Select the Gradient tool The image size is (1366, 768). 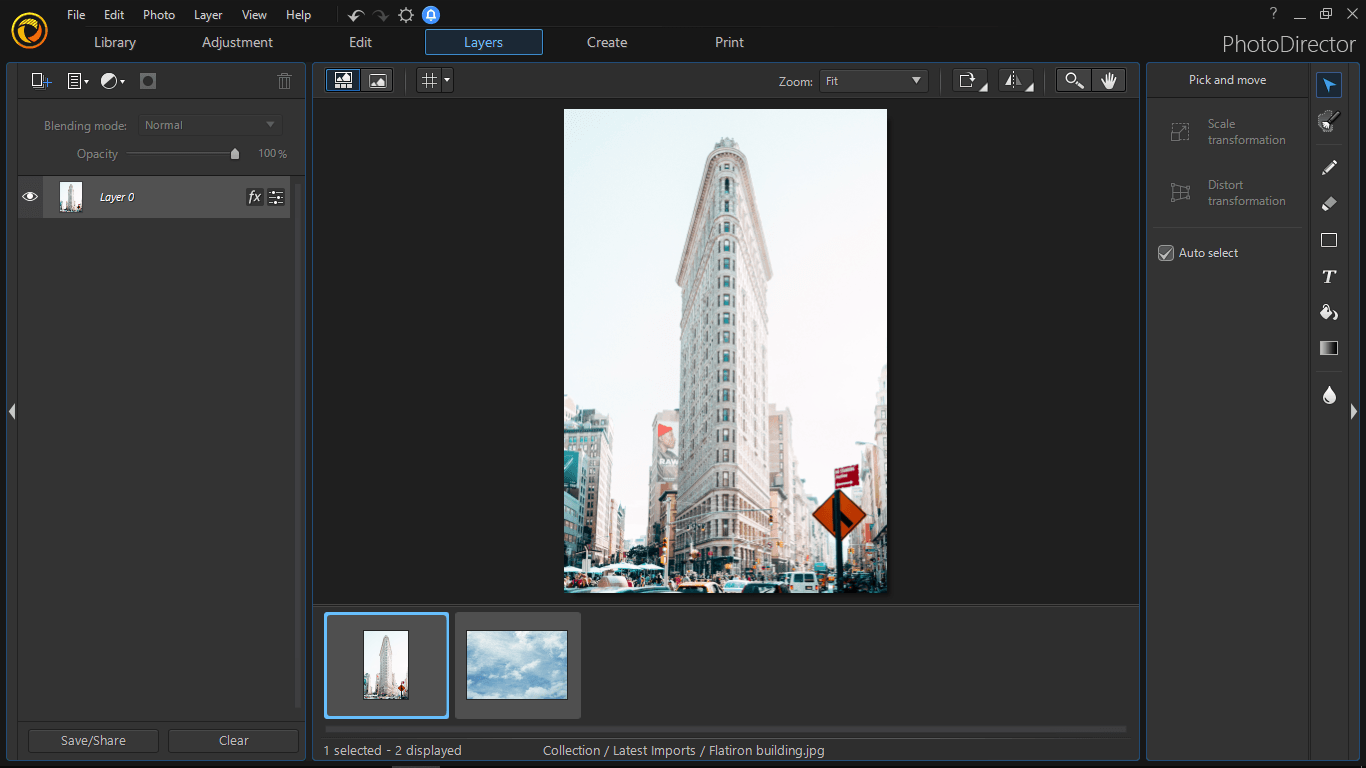click(1328, 348)
